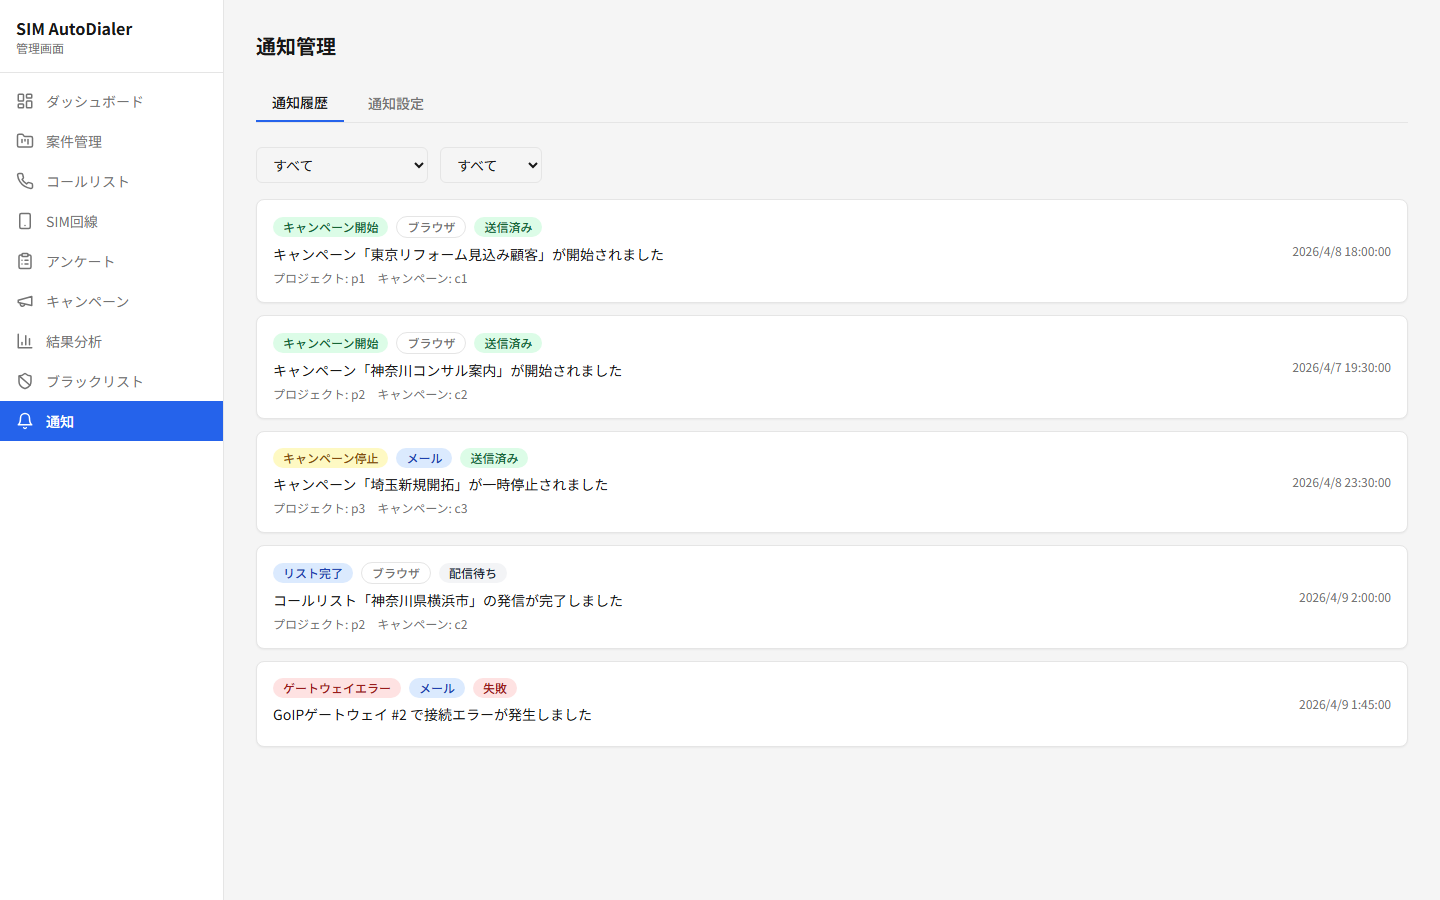Switch to 通知設定 tab
The height and width of the screenshot is (900, 1440).
click(396, 103)
